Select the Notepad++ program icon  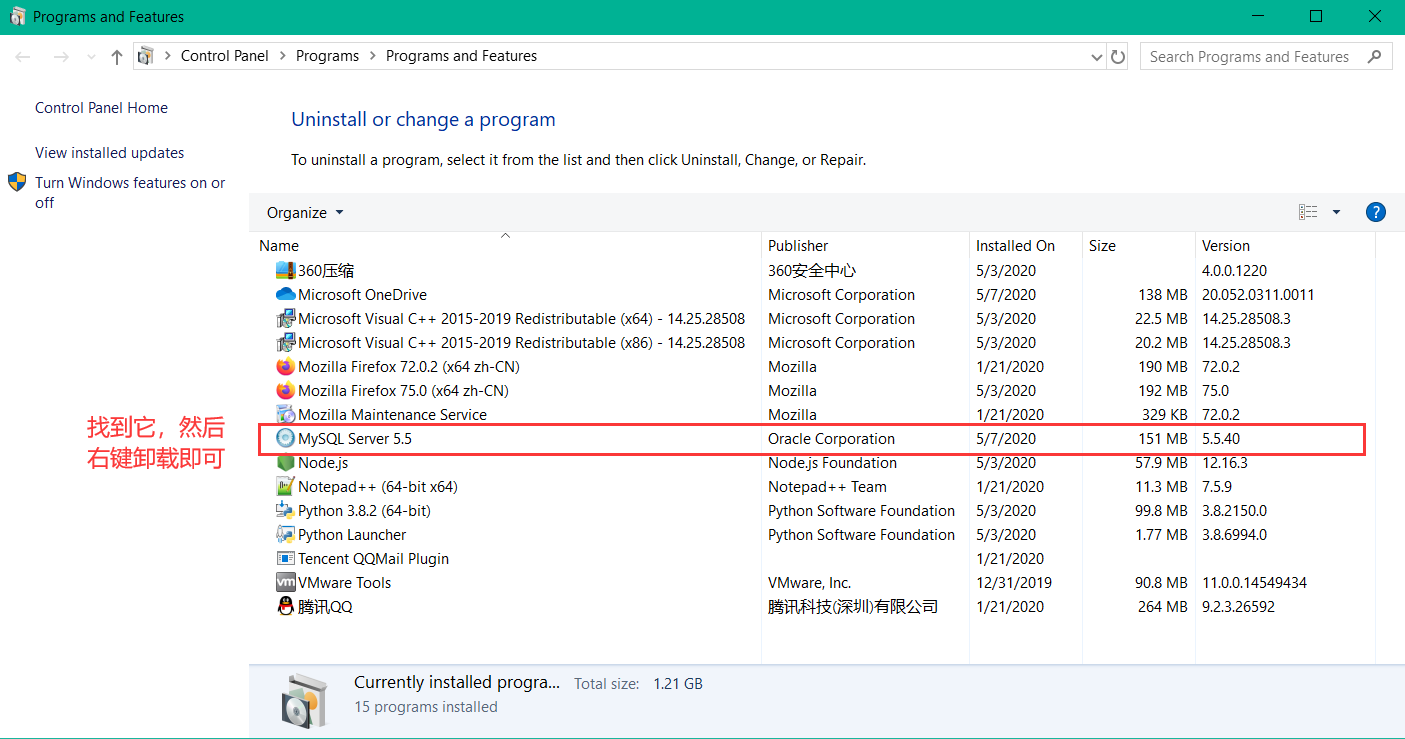click(x=285, y=487)
